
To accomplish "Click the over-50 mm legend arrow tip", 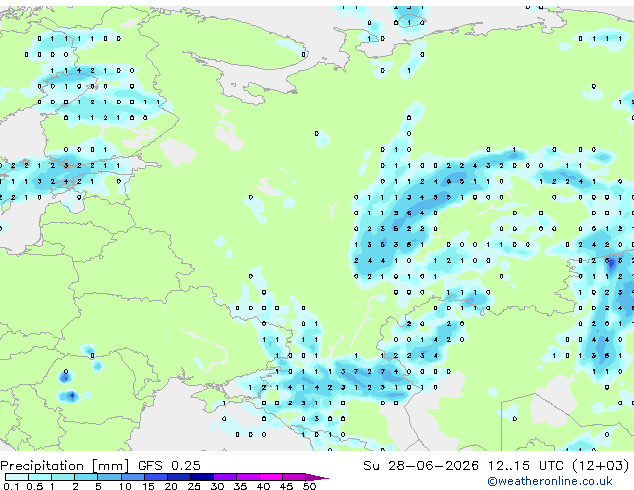I will (317, 478).
